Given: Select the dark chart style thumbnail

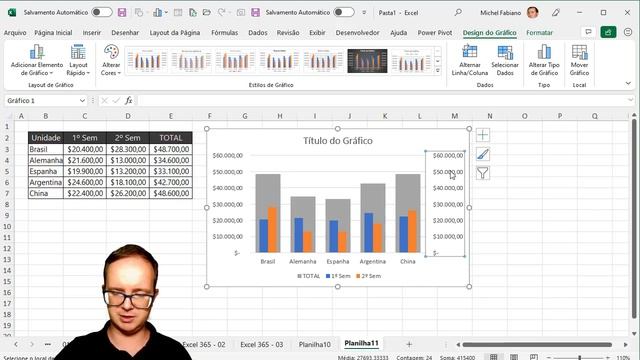Looking at the screenshot, I should pos(367,61).
